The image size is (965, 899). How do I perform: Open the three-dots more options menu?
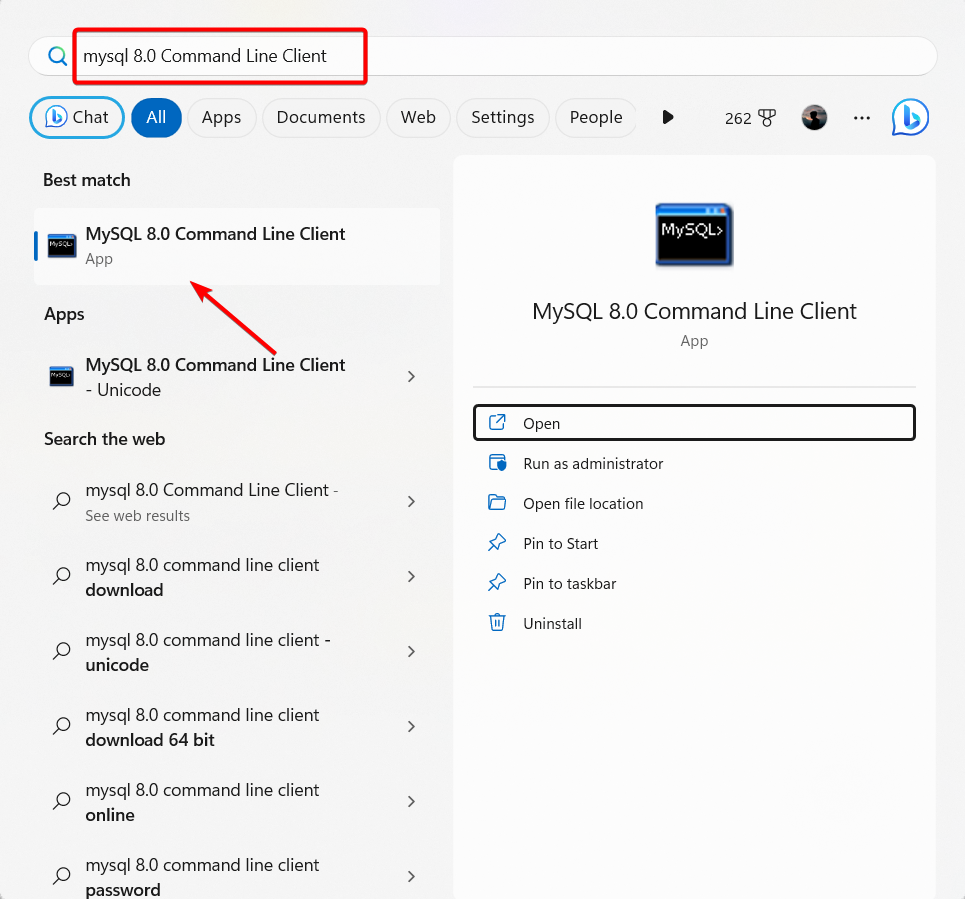tap(862, 118)
